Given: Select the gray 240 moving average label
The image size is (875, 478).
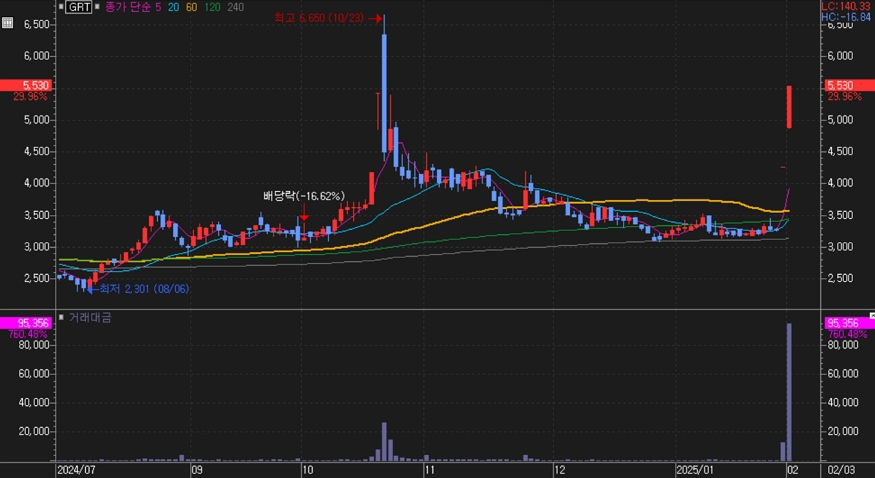Looking at the screenshot, I should (x=235, y=7).
